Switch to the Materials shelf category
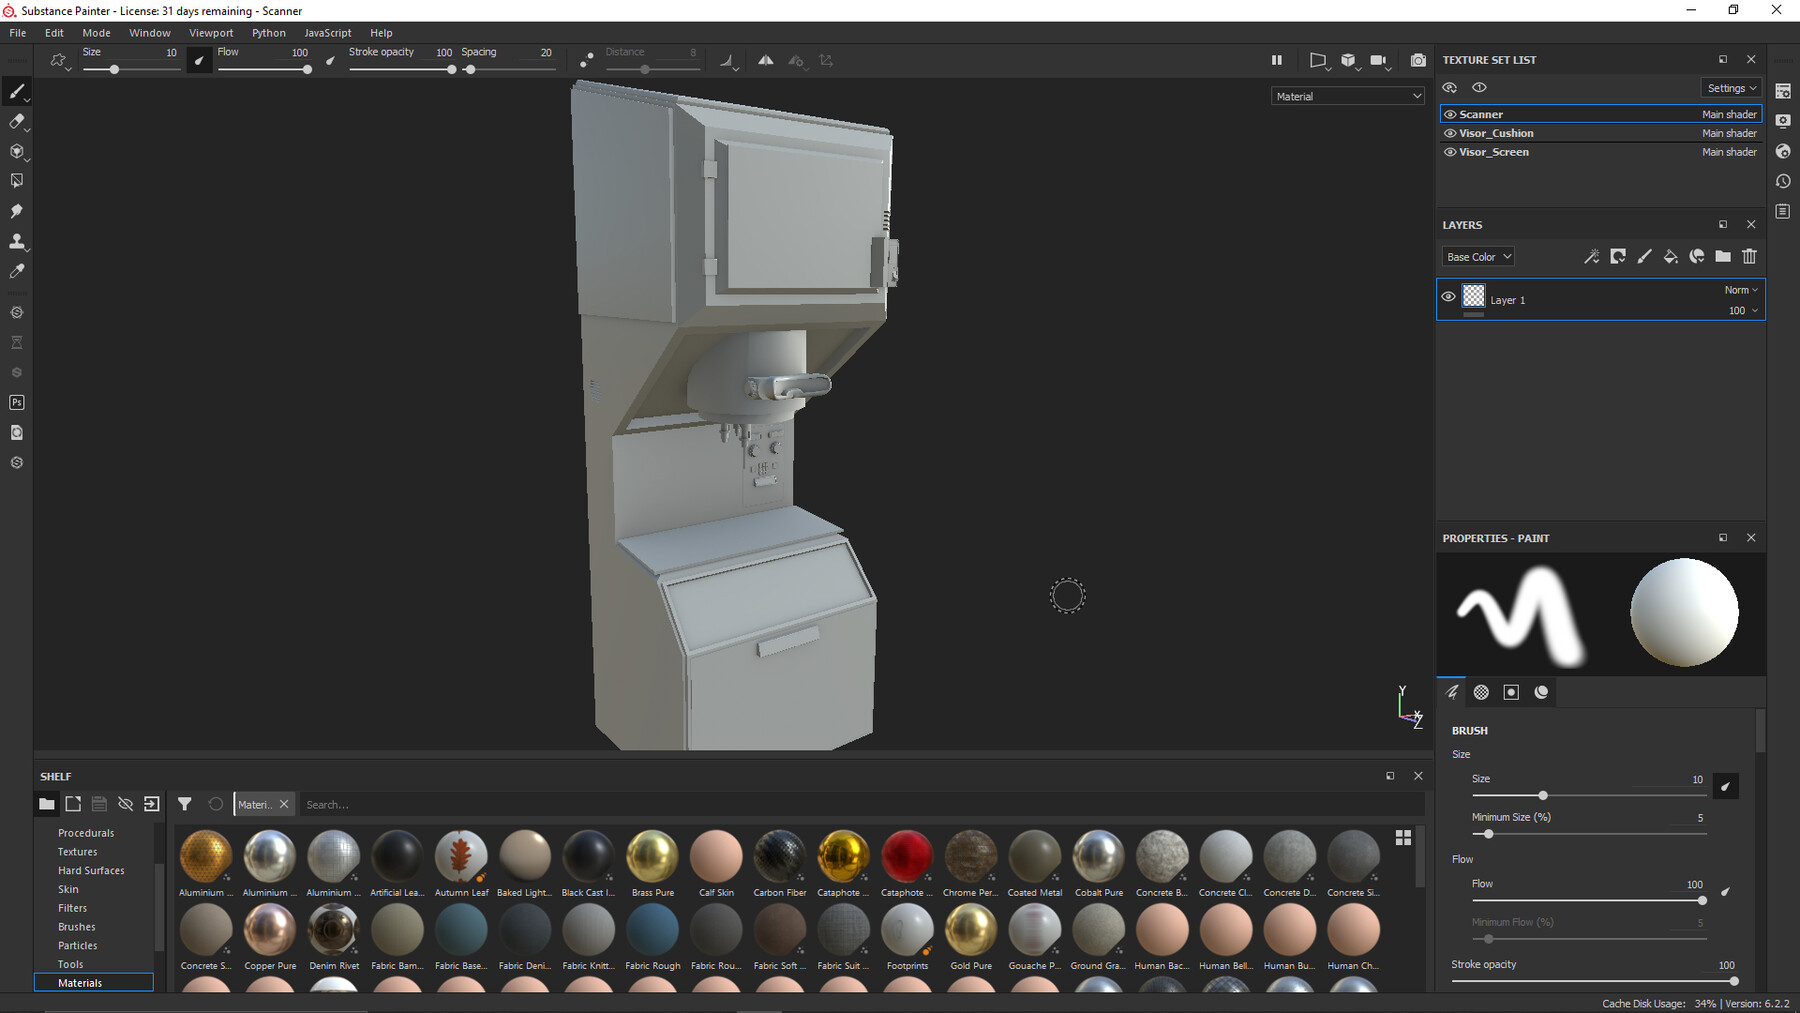Screen dimensions: 1800x1013 tap(80, 982)
